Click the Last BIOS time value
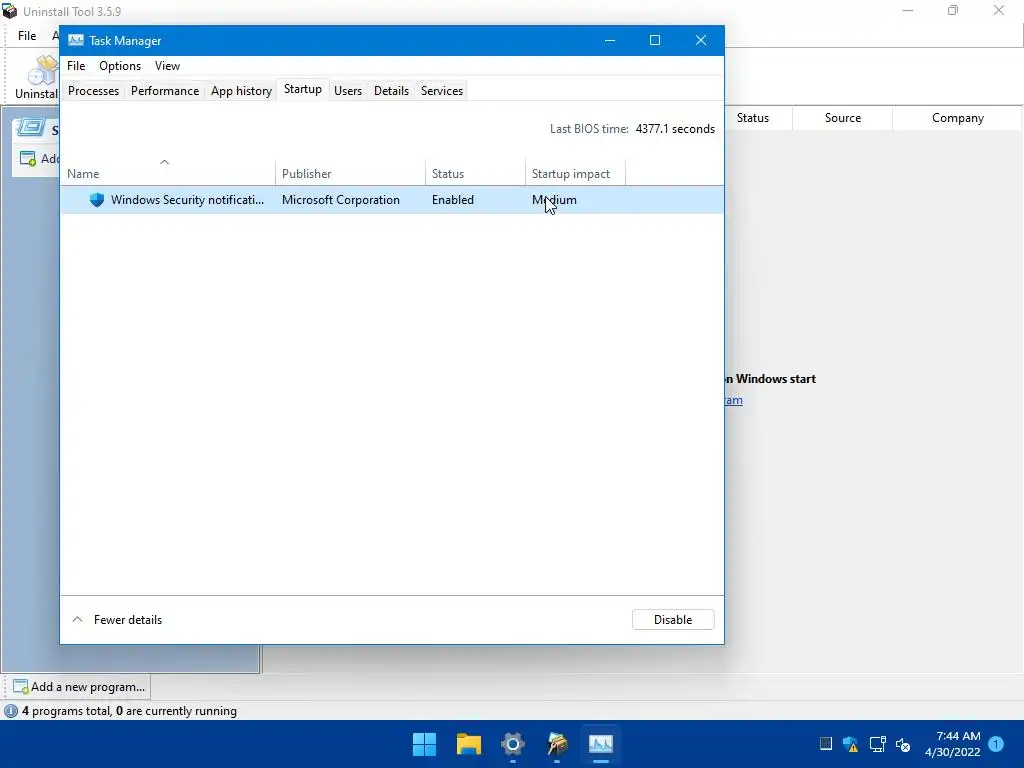Screen dimensions: 1024x768 pyautogui.click(x=675, y=129)
